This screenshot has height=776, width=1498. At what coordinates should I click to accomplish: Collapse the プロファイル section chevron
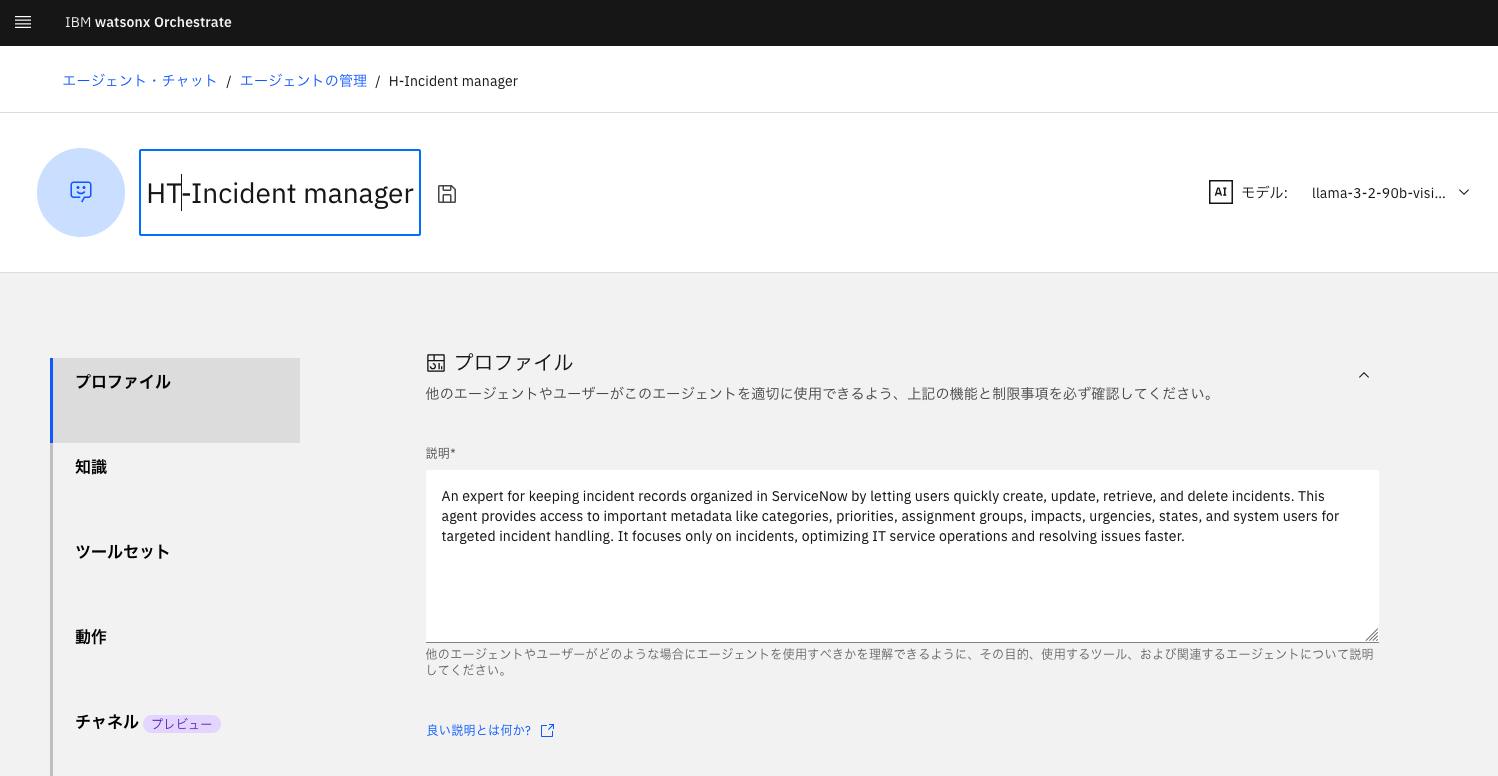pos(1364,375)
